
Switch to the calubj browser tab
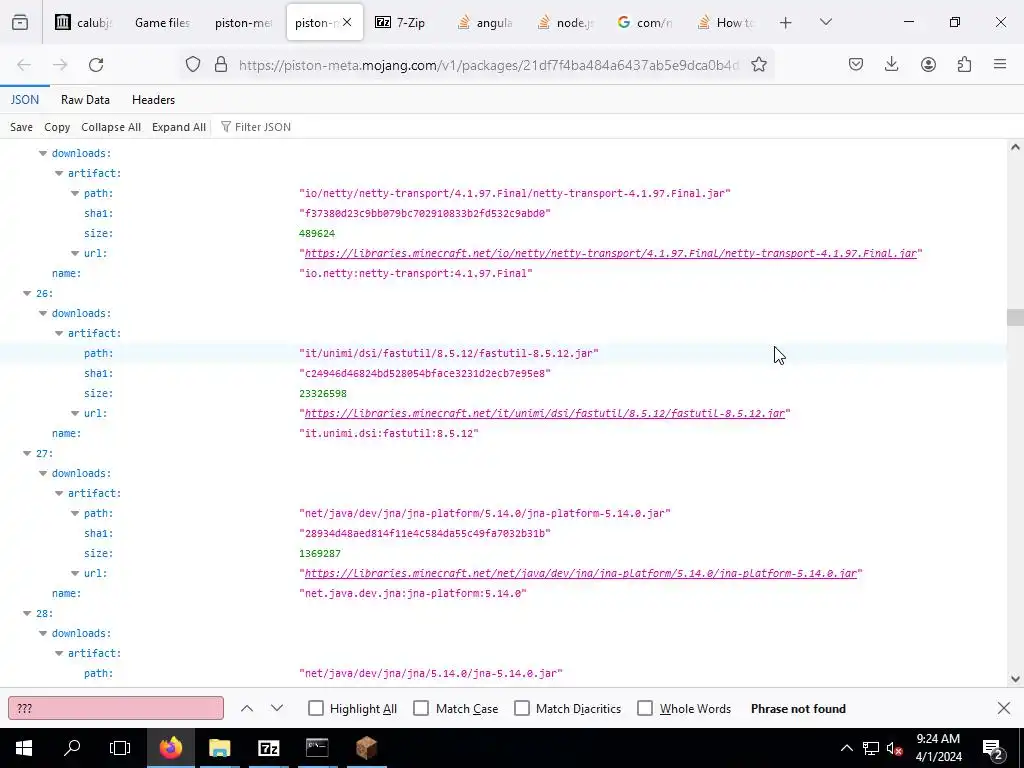[x=85, y=23]
